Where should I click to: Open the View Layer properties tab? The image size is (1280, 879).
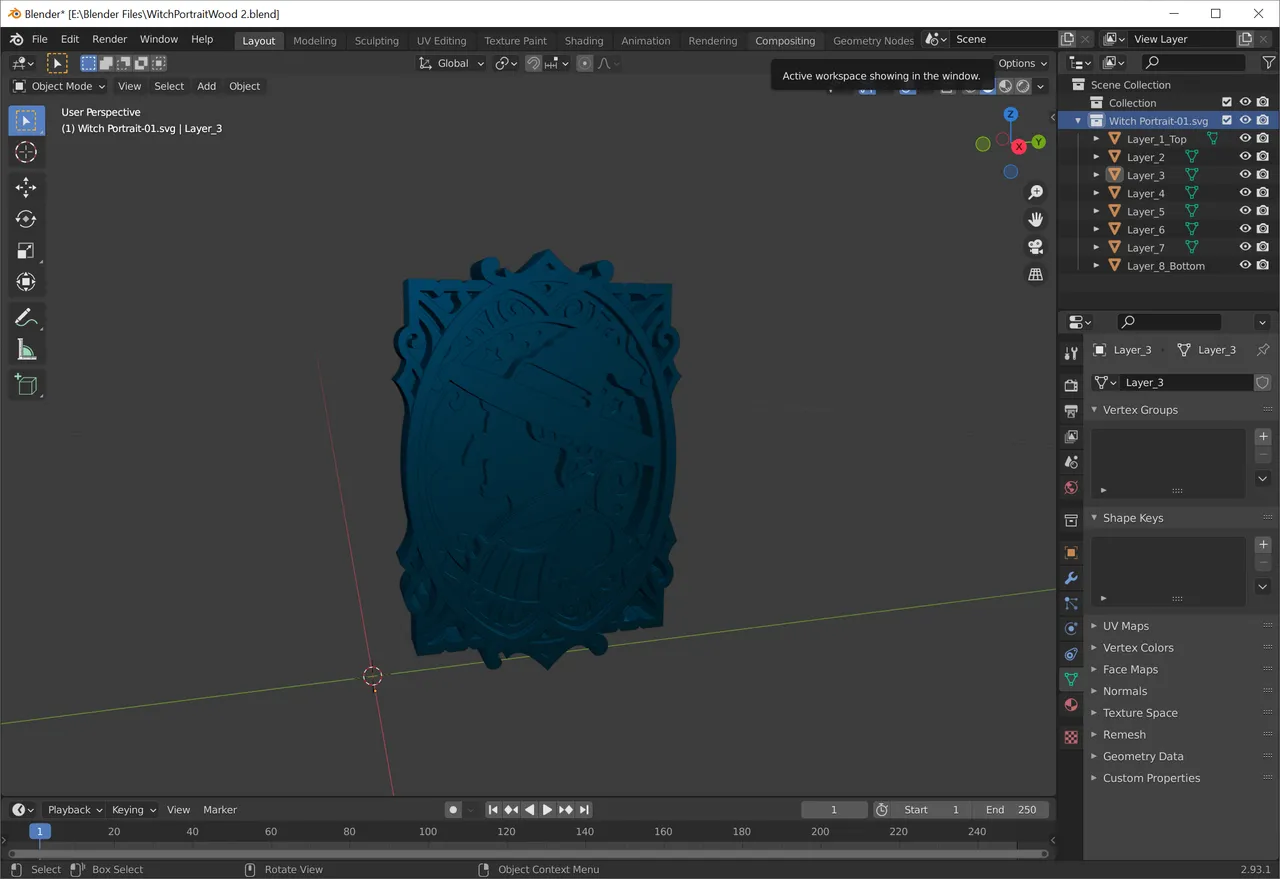[x=1071, y=437]
